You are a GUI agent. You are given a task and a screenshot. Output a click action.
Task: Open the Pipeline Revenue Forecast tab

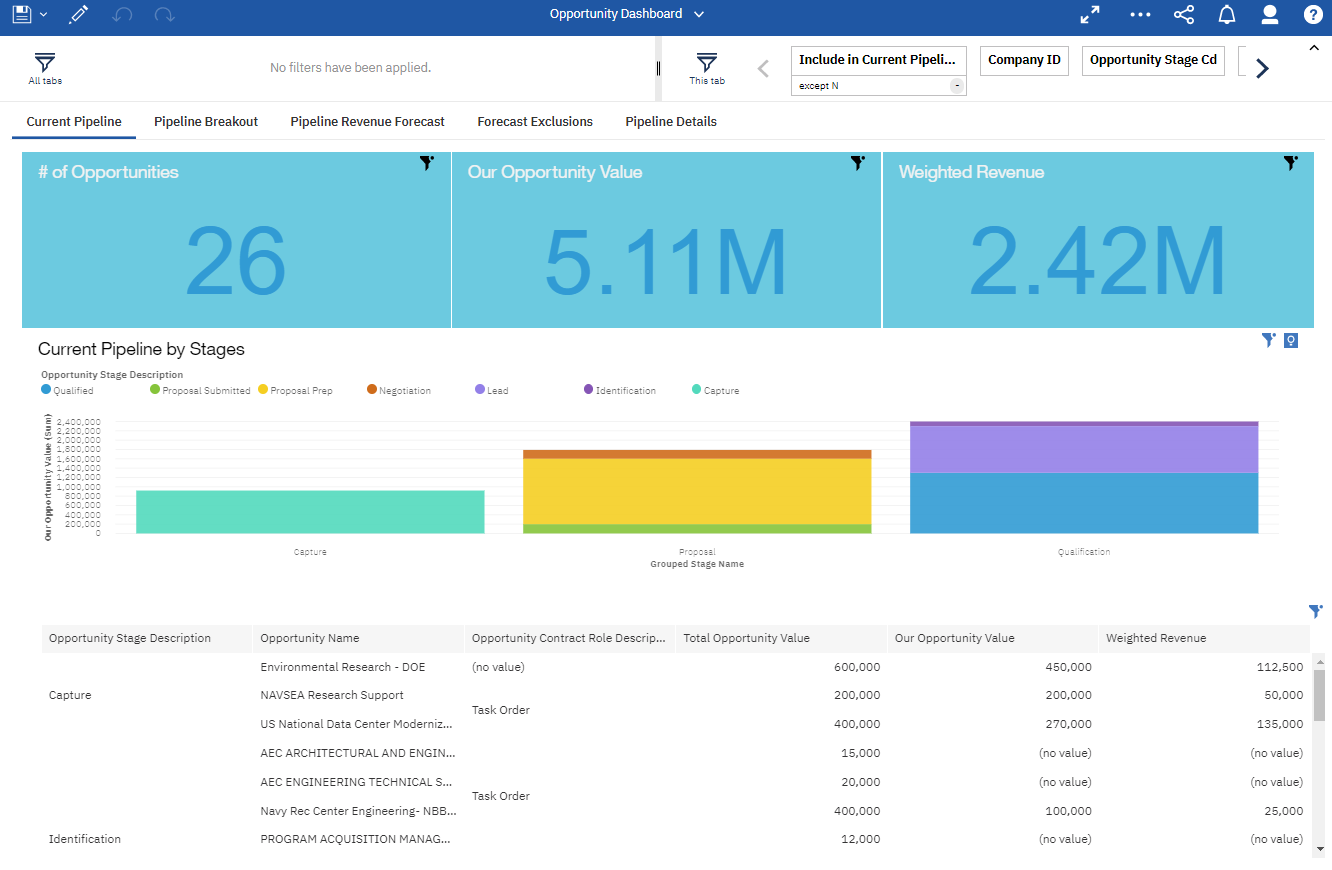367,122
